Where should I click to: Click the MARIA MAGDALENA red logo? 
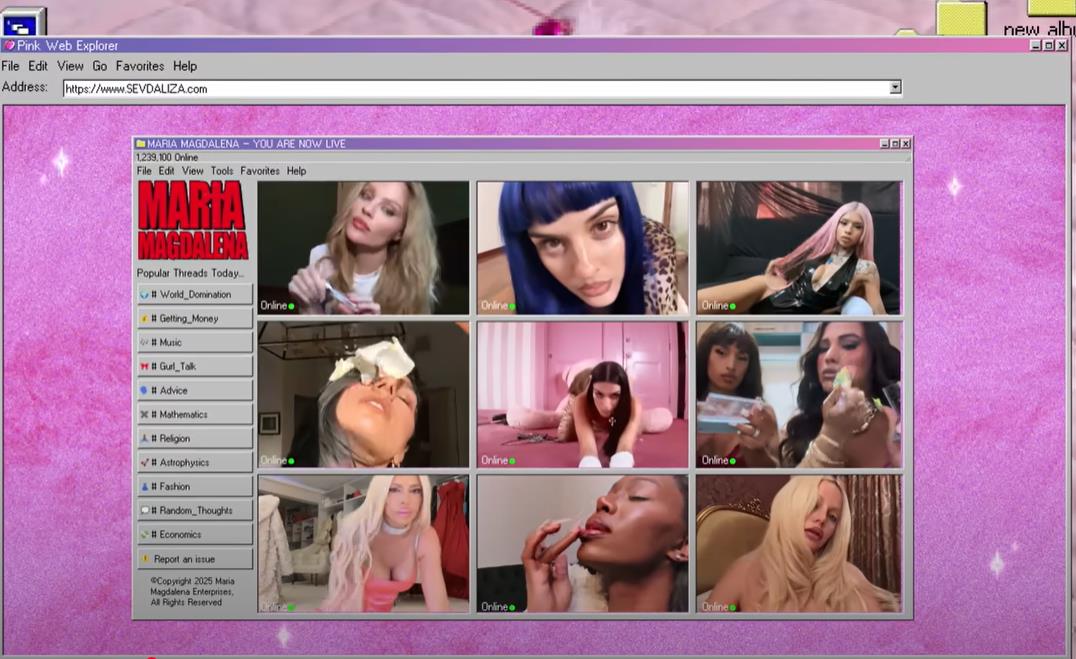click(194, 220)
